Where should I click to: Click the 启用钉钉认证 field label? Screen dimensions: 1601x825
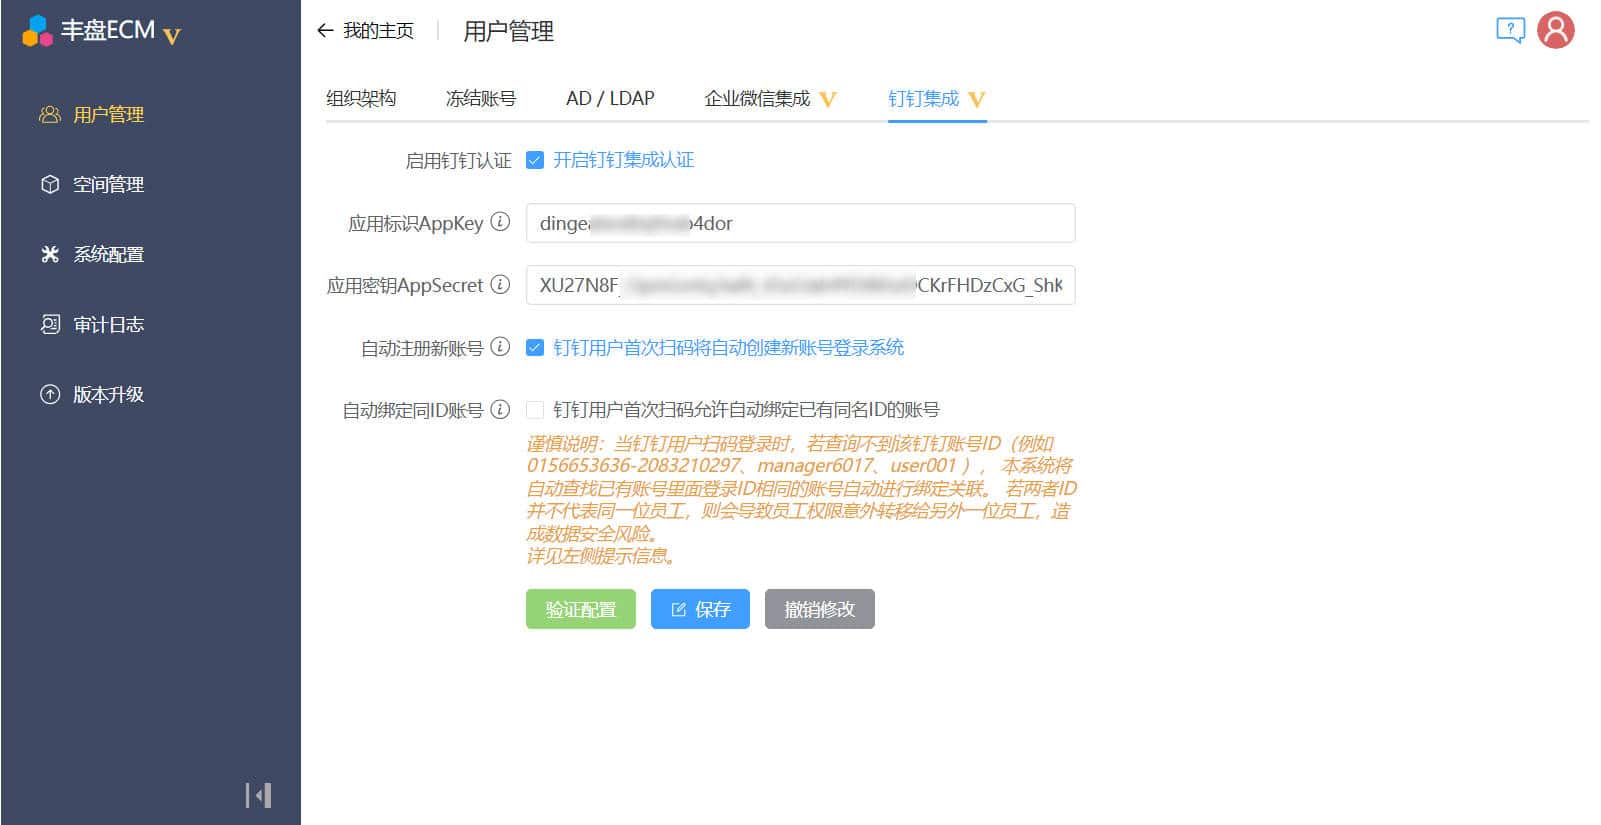458,160
